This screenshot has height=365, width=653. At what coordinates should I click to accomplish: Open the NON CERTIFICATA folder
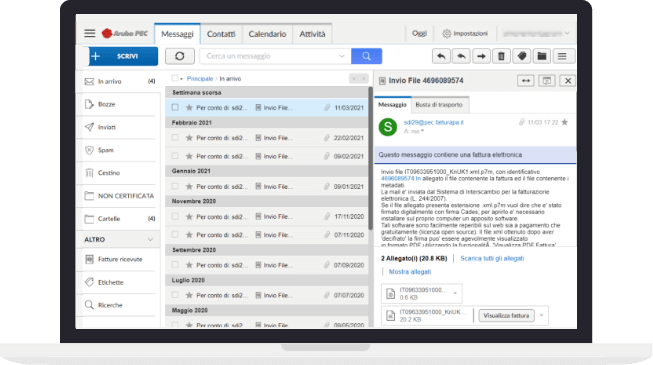[120, 196]
